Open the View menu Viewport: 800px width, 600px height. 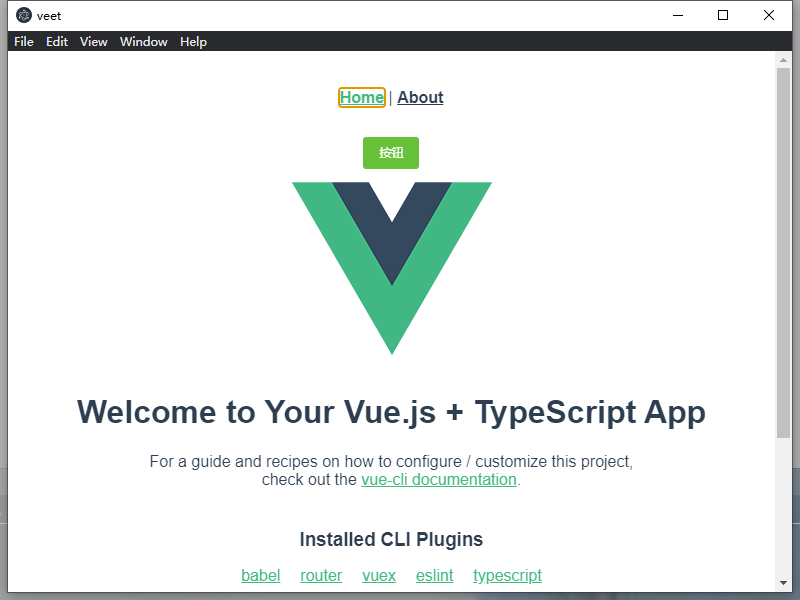(x=93, y=41)
